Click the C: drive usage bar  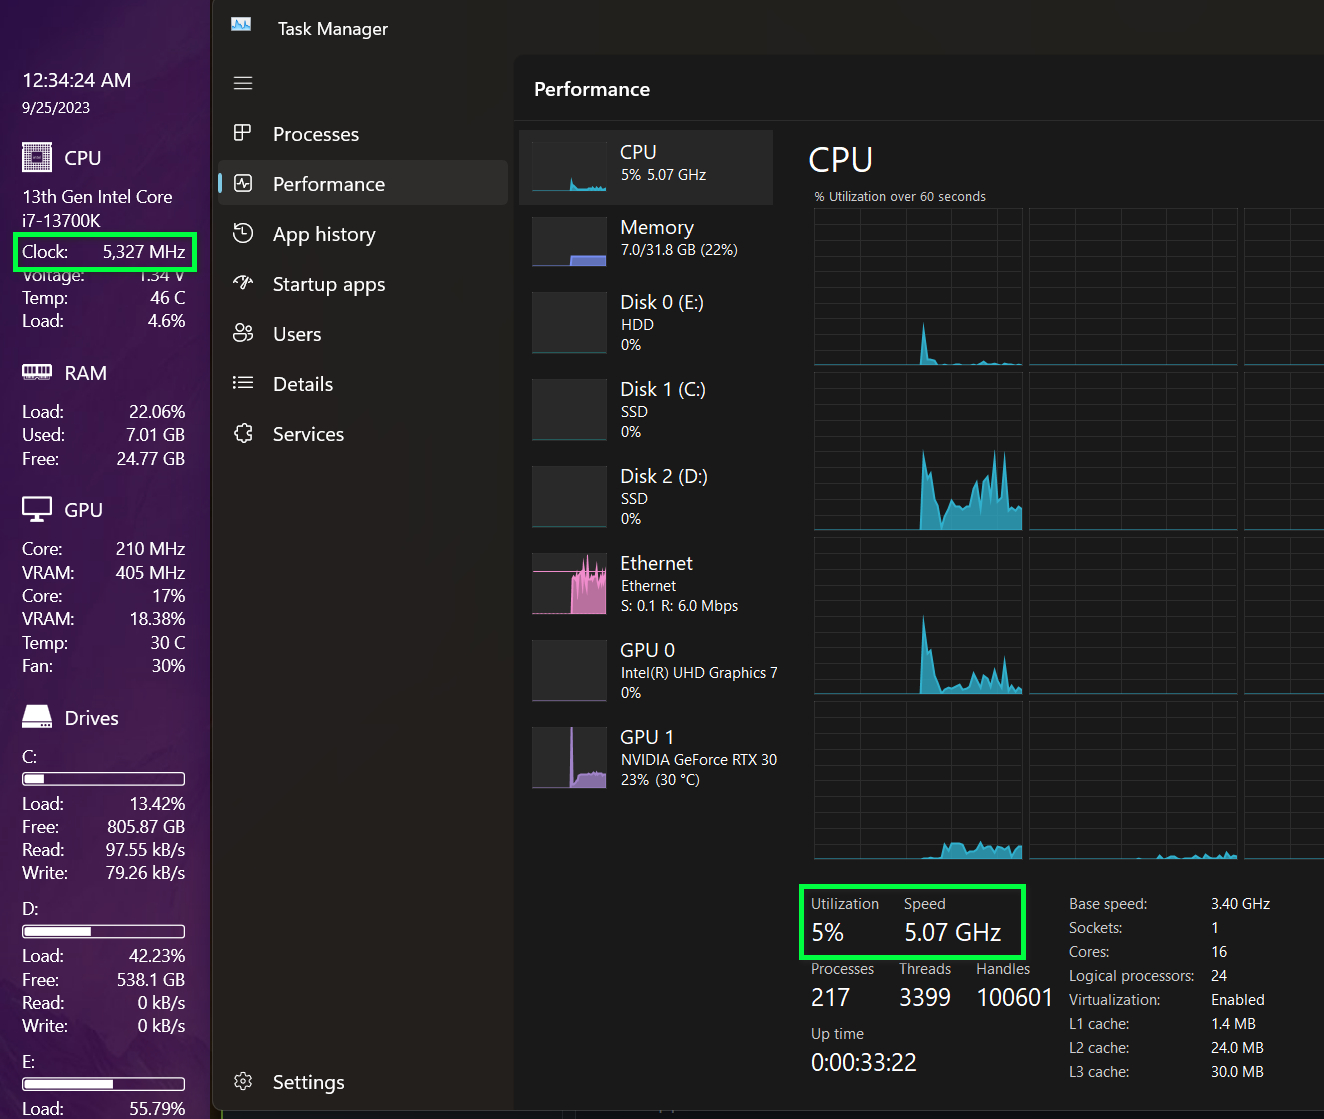click(x=103, y=779)
